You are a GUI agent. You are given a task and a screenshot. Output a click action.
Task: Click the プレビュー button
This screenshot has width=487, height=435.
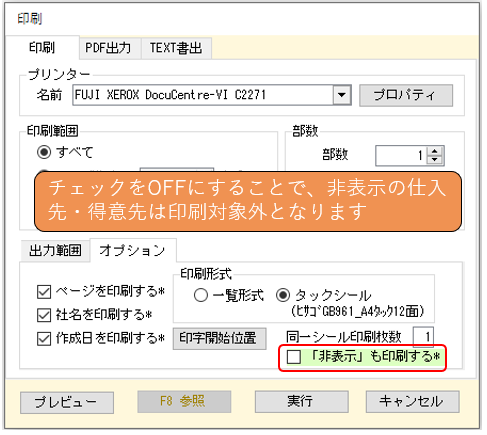pos(67,402)
